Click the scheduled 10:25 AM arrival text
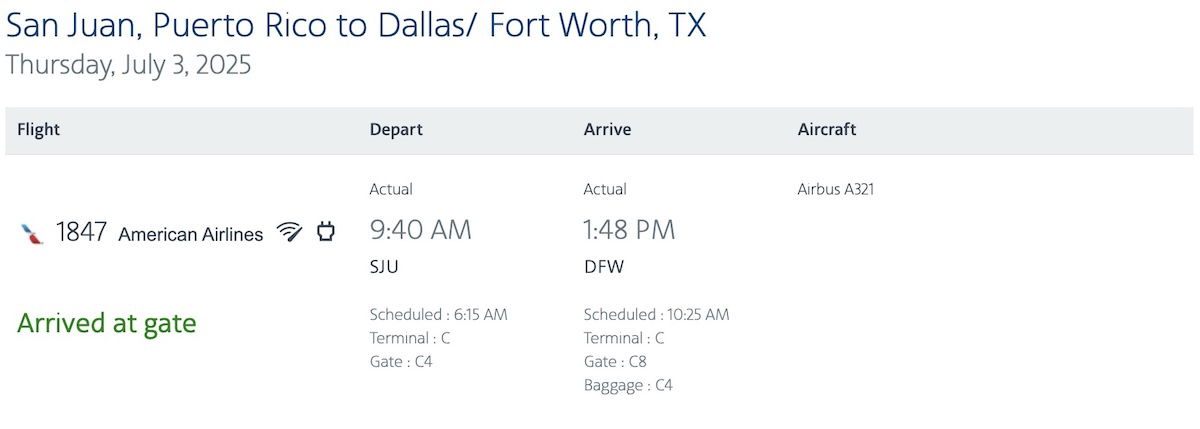This screenshot has width=1200, height=429. tap(657, 314)
